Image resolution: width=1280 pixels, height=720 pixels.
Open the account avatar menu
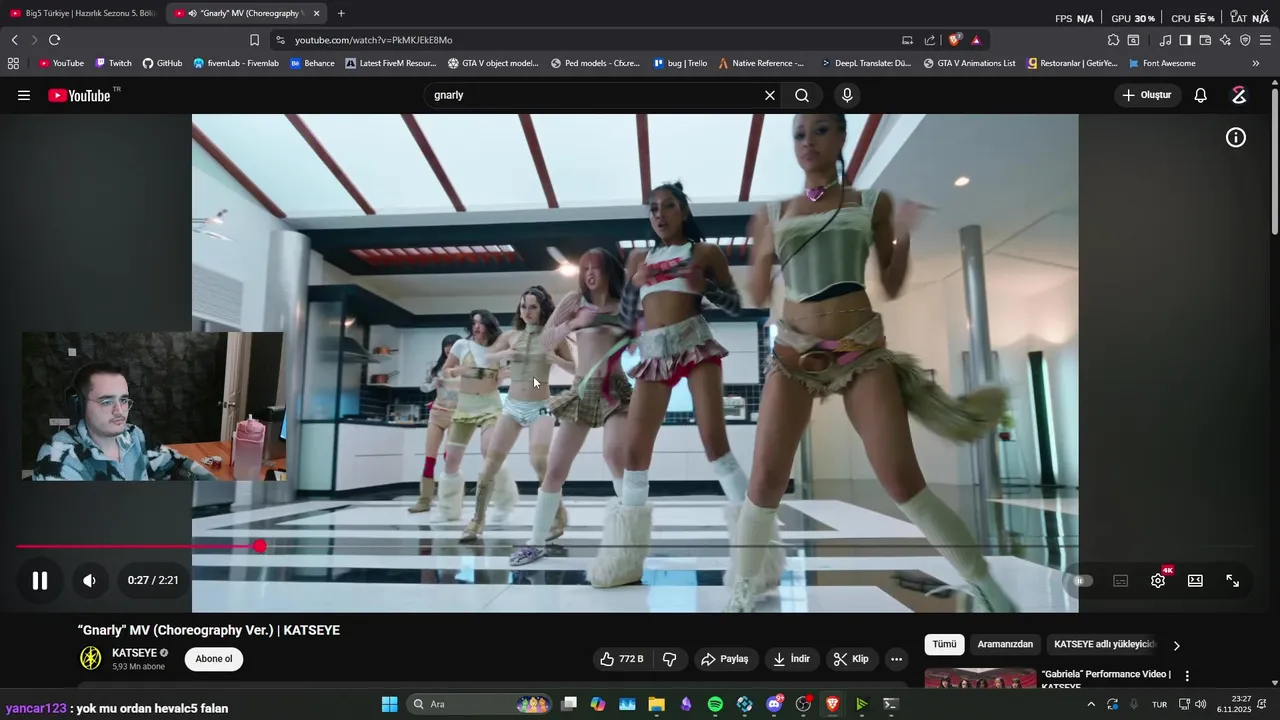click(1239, 95)
